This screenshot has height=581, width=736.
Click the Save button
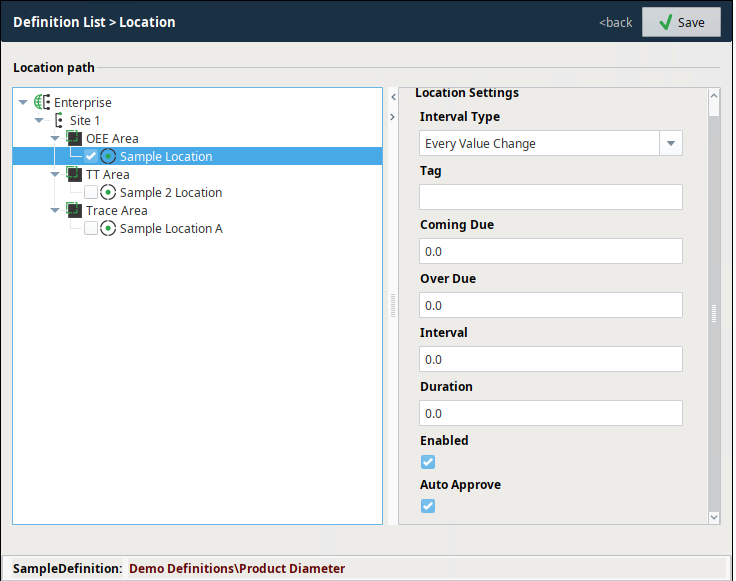coord(681,22)
